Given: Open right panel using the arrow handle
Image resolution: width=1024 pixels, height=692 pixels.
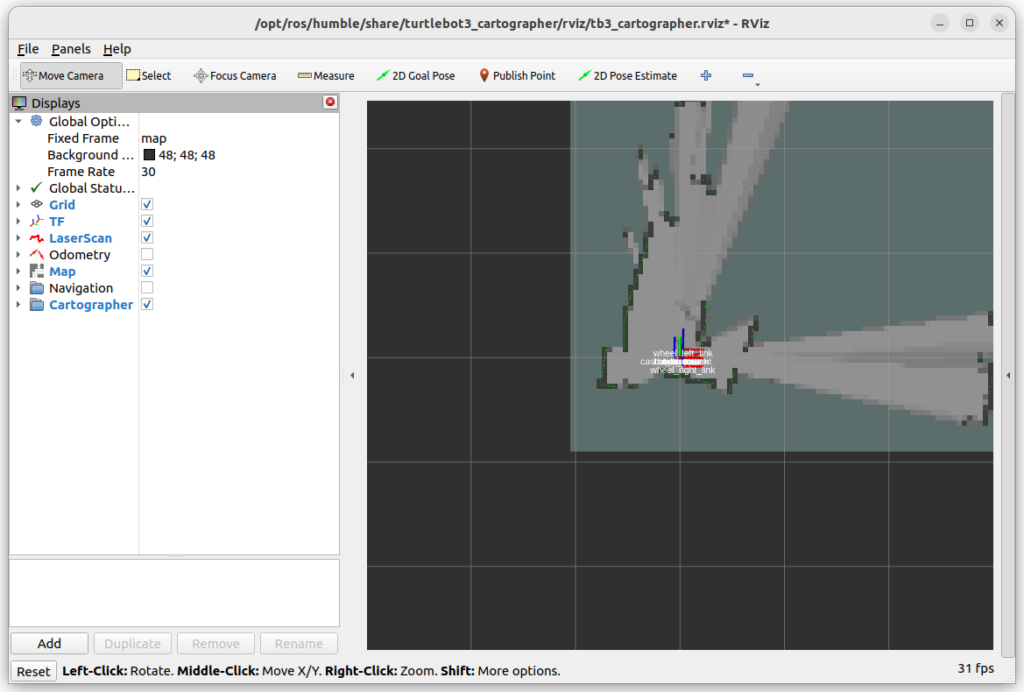Looking at the screenshot, I should click(1008, 375).
